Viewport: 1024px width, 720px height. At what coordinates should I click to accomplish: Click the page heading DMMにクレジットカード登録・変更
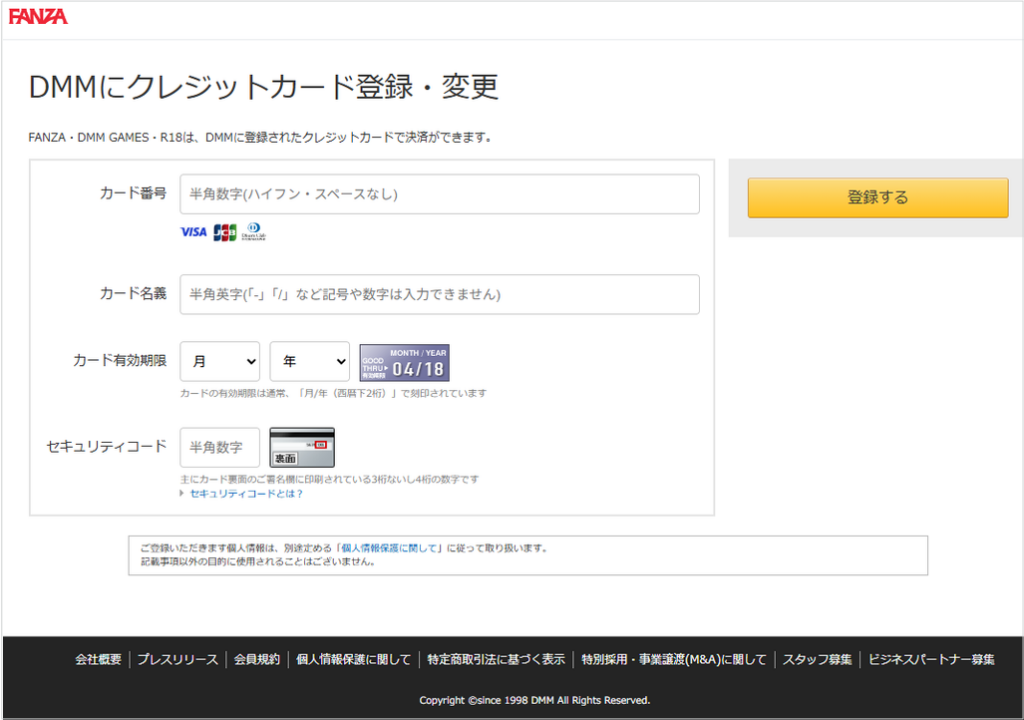[x=264, y=87]
